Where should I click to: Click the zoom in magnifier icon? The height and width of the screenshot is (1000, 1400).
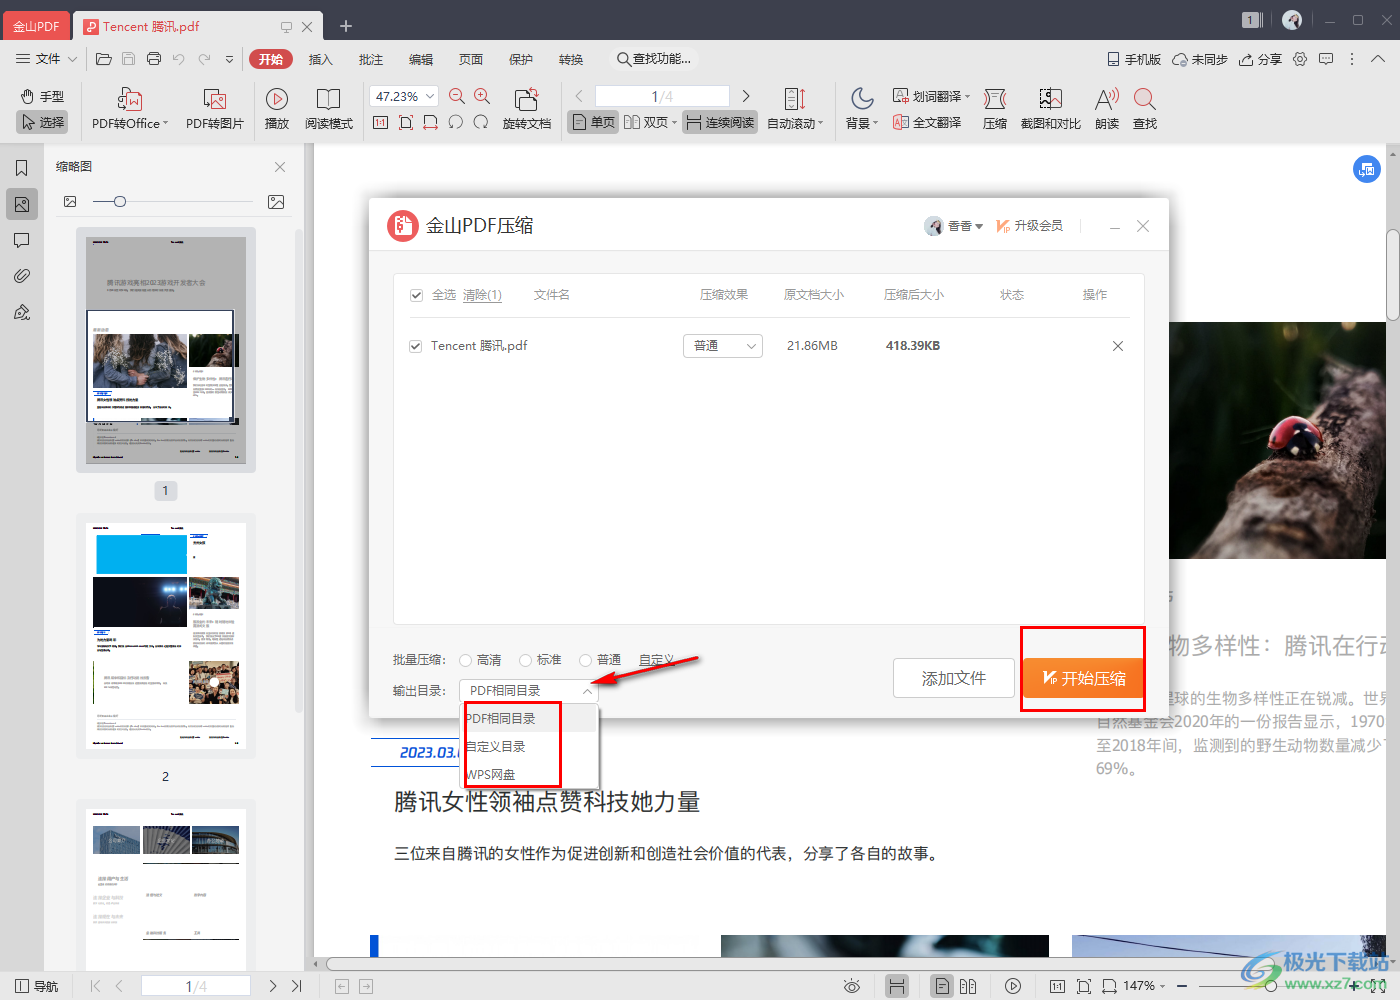482,96
